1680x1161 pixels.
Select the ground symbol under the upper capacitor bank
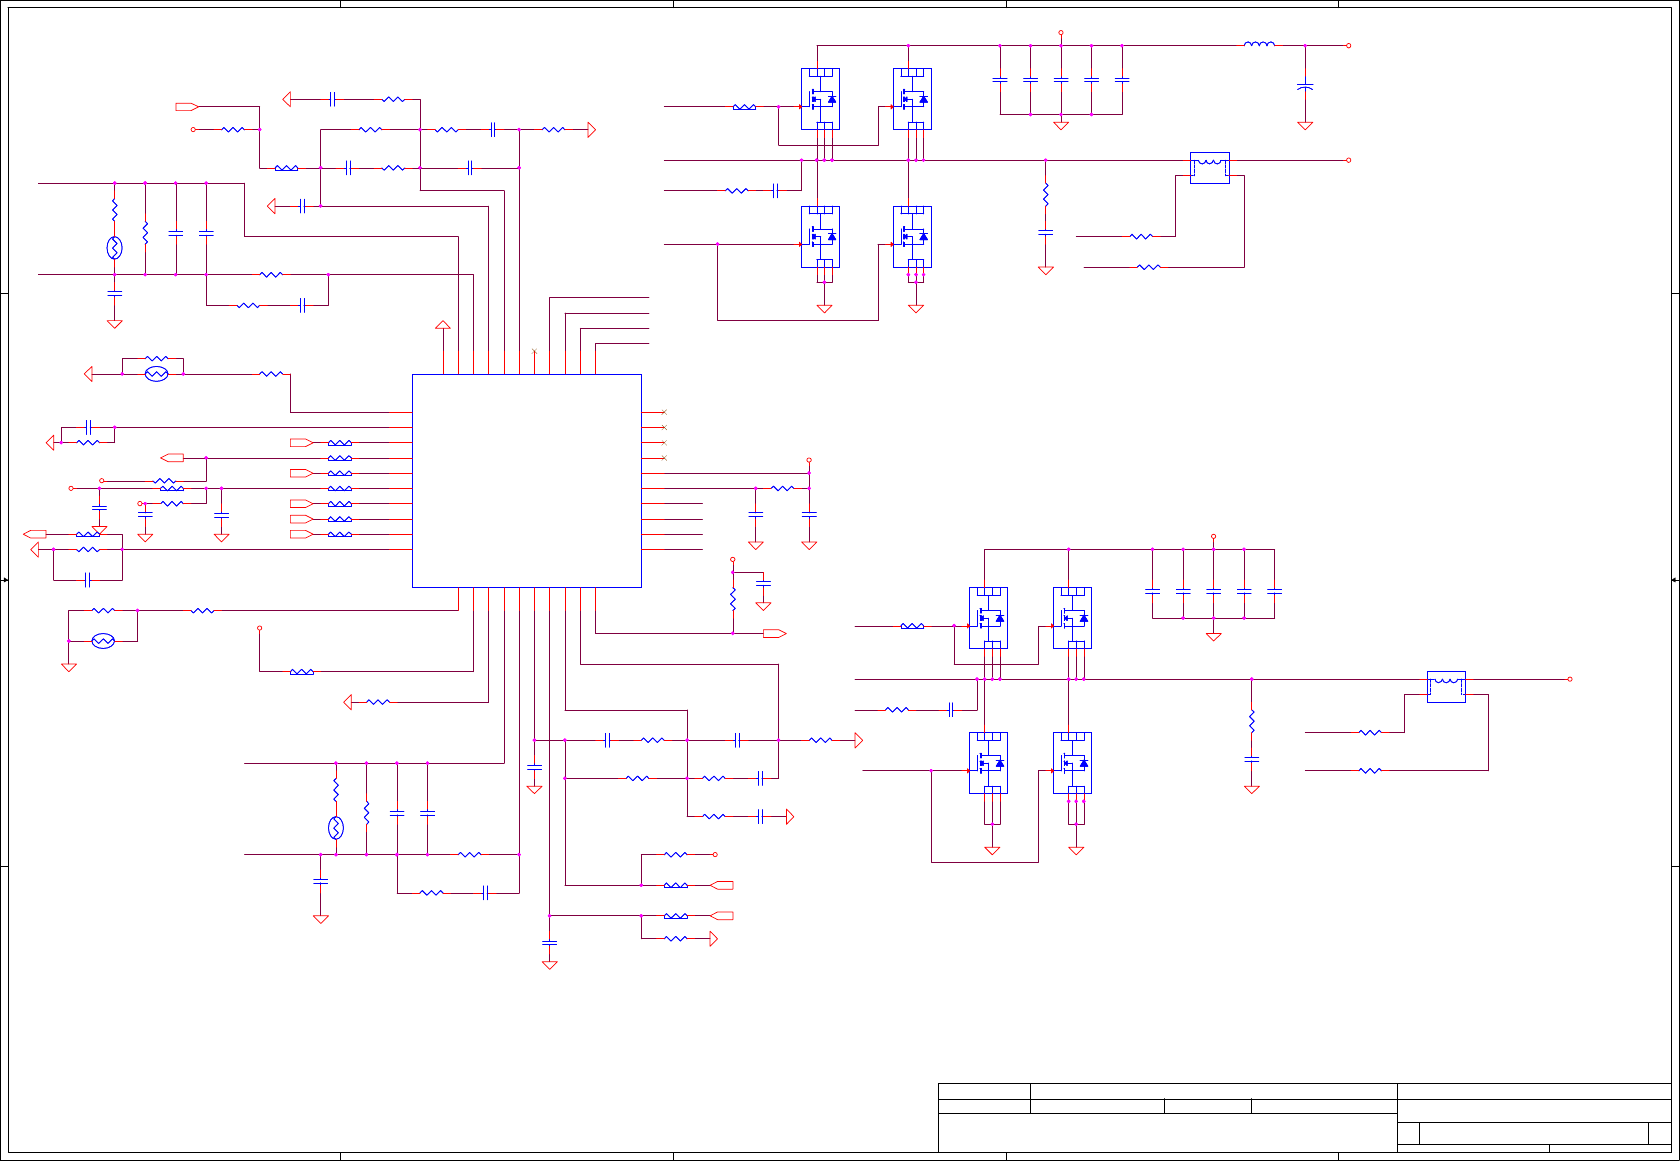click(1061, 125)
